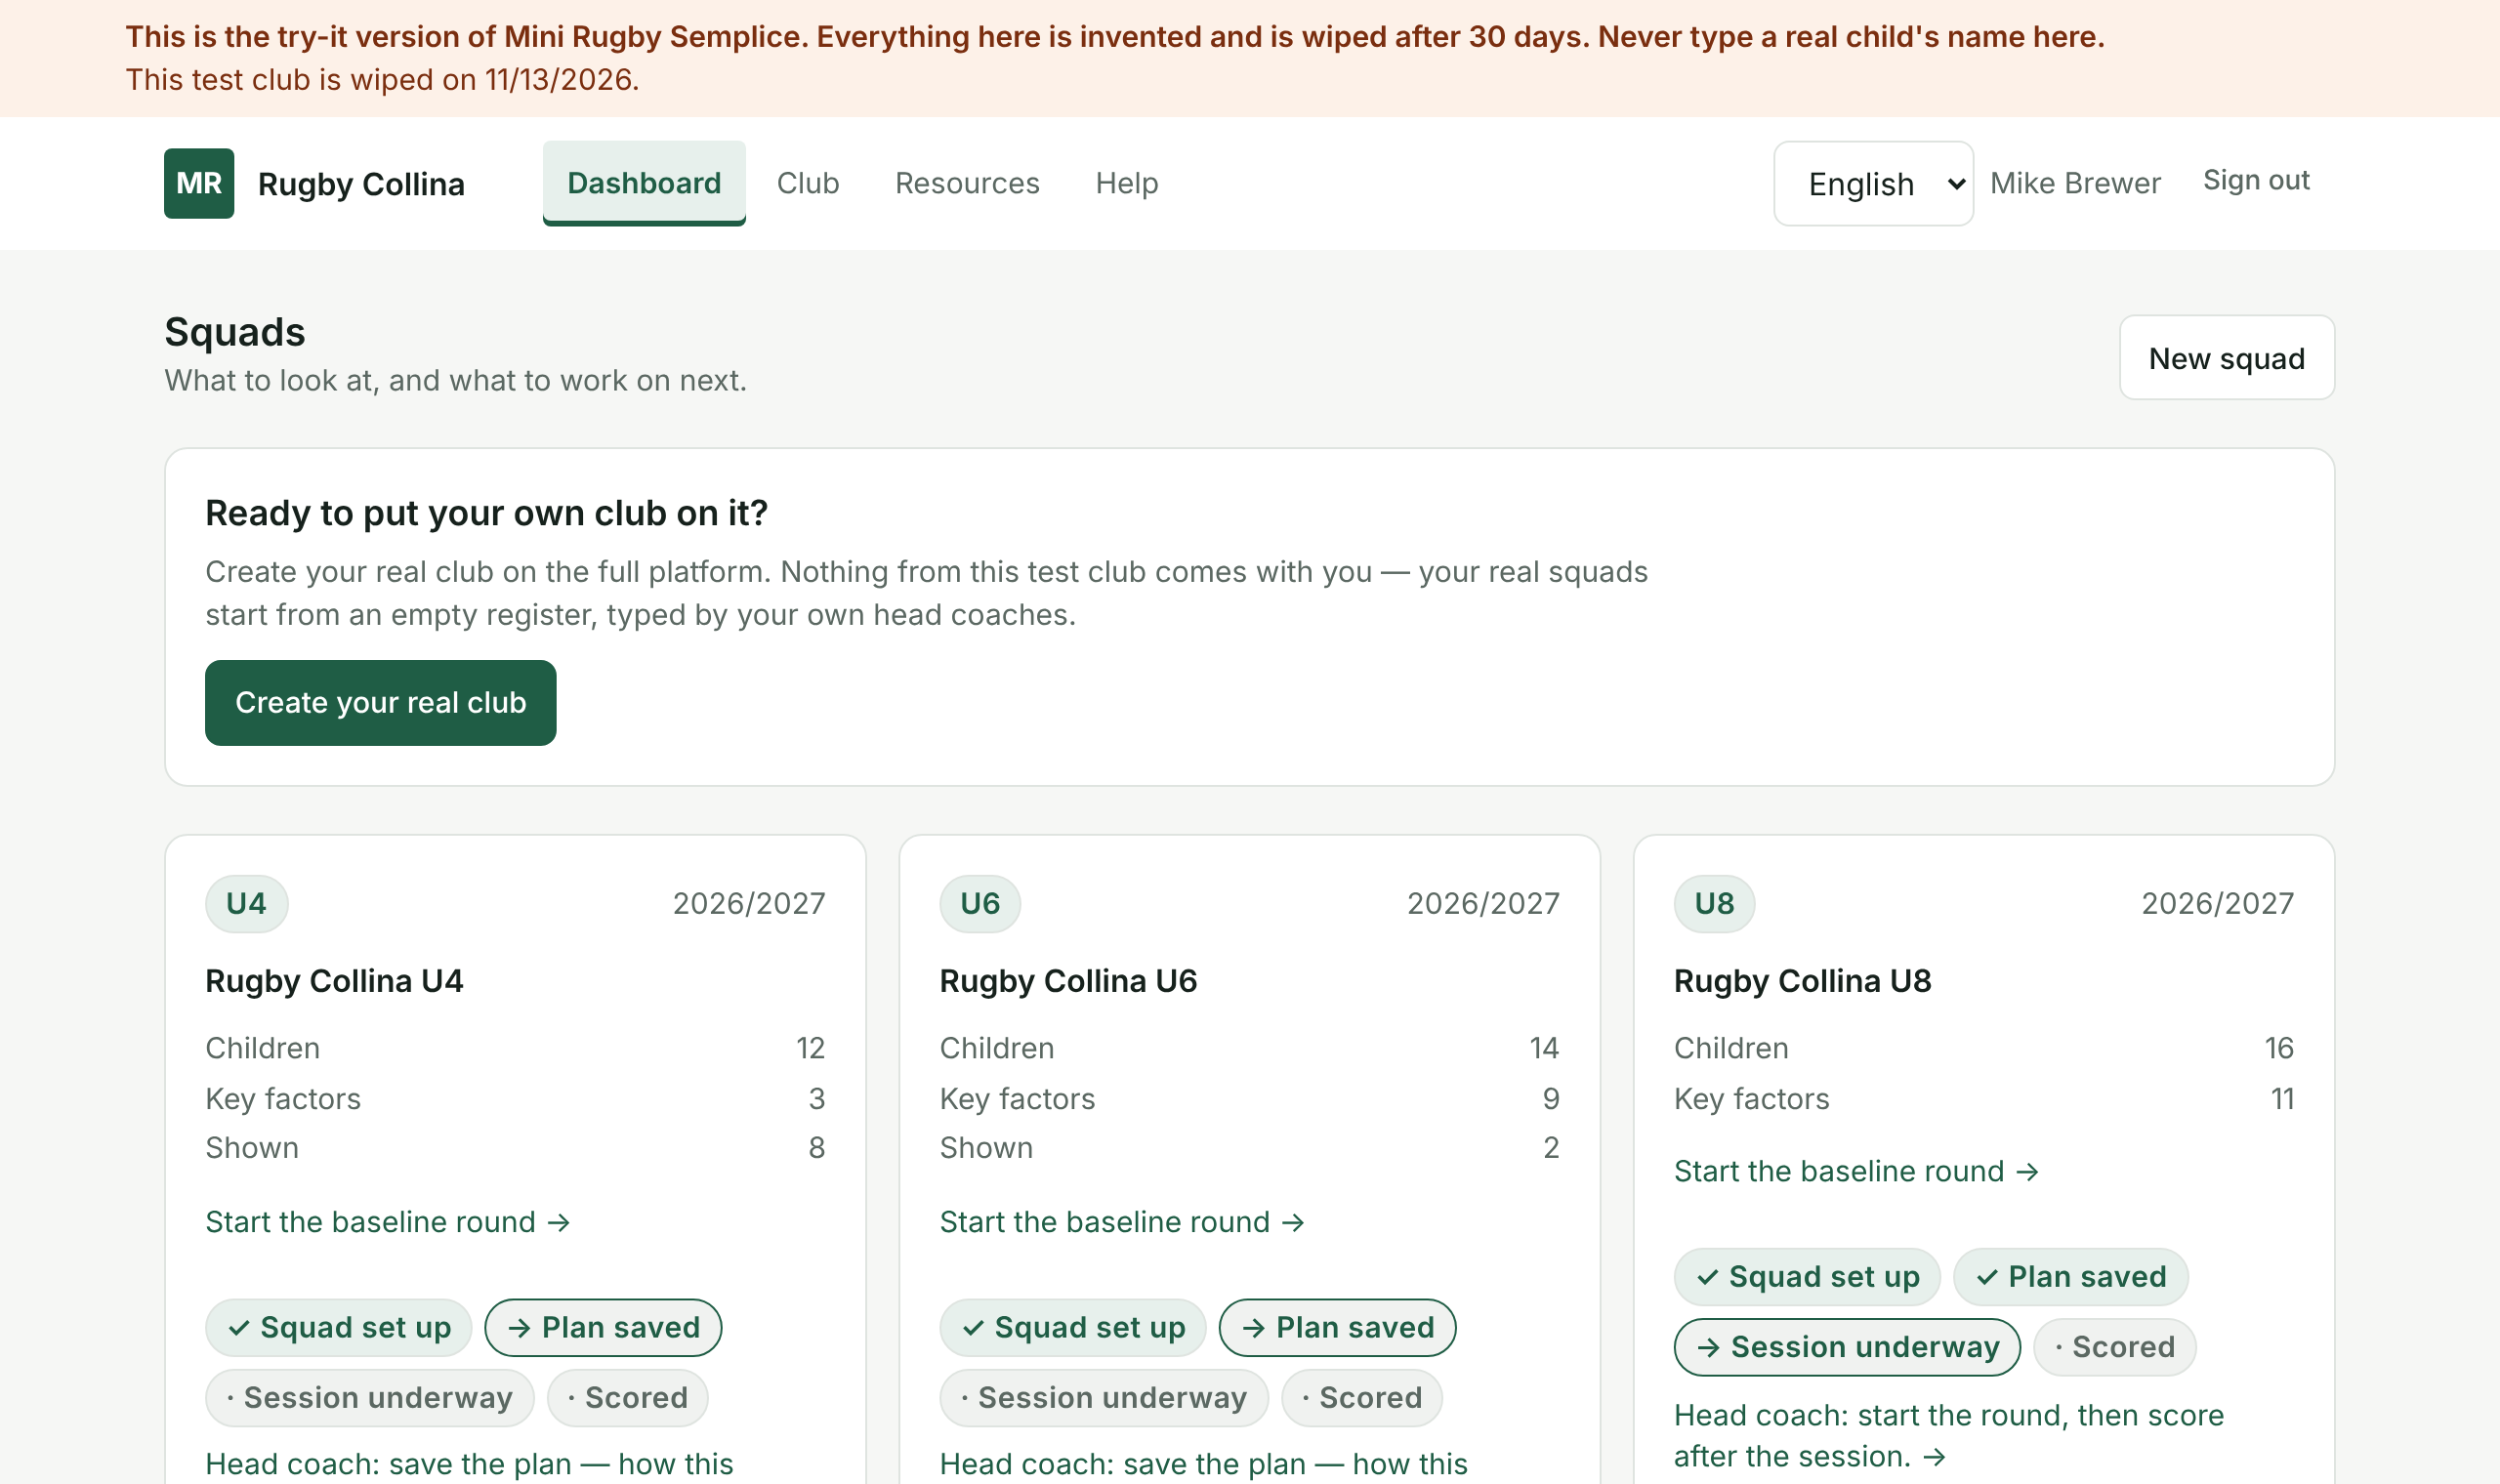The height and width of the screenshot is (1484, 2500).
Task: Select the U8 age badge
Action: tap(1714, 903)
